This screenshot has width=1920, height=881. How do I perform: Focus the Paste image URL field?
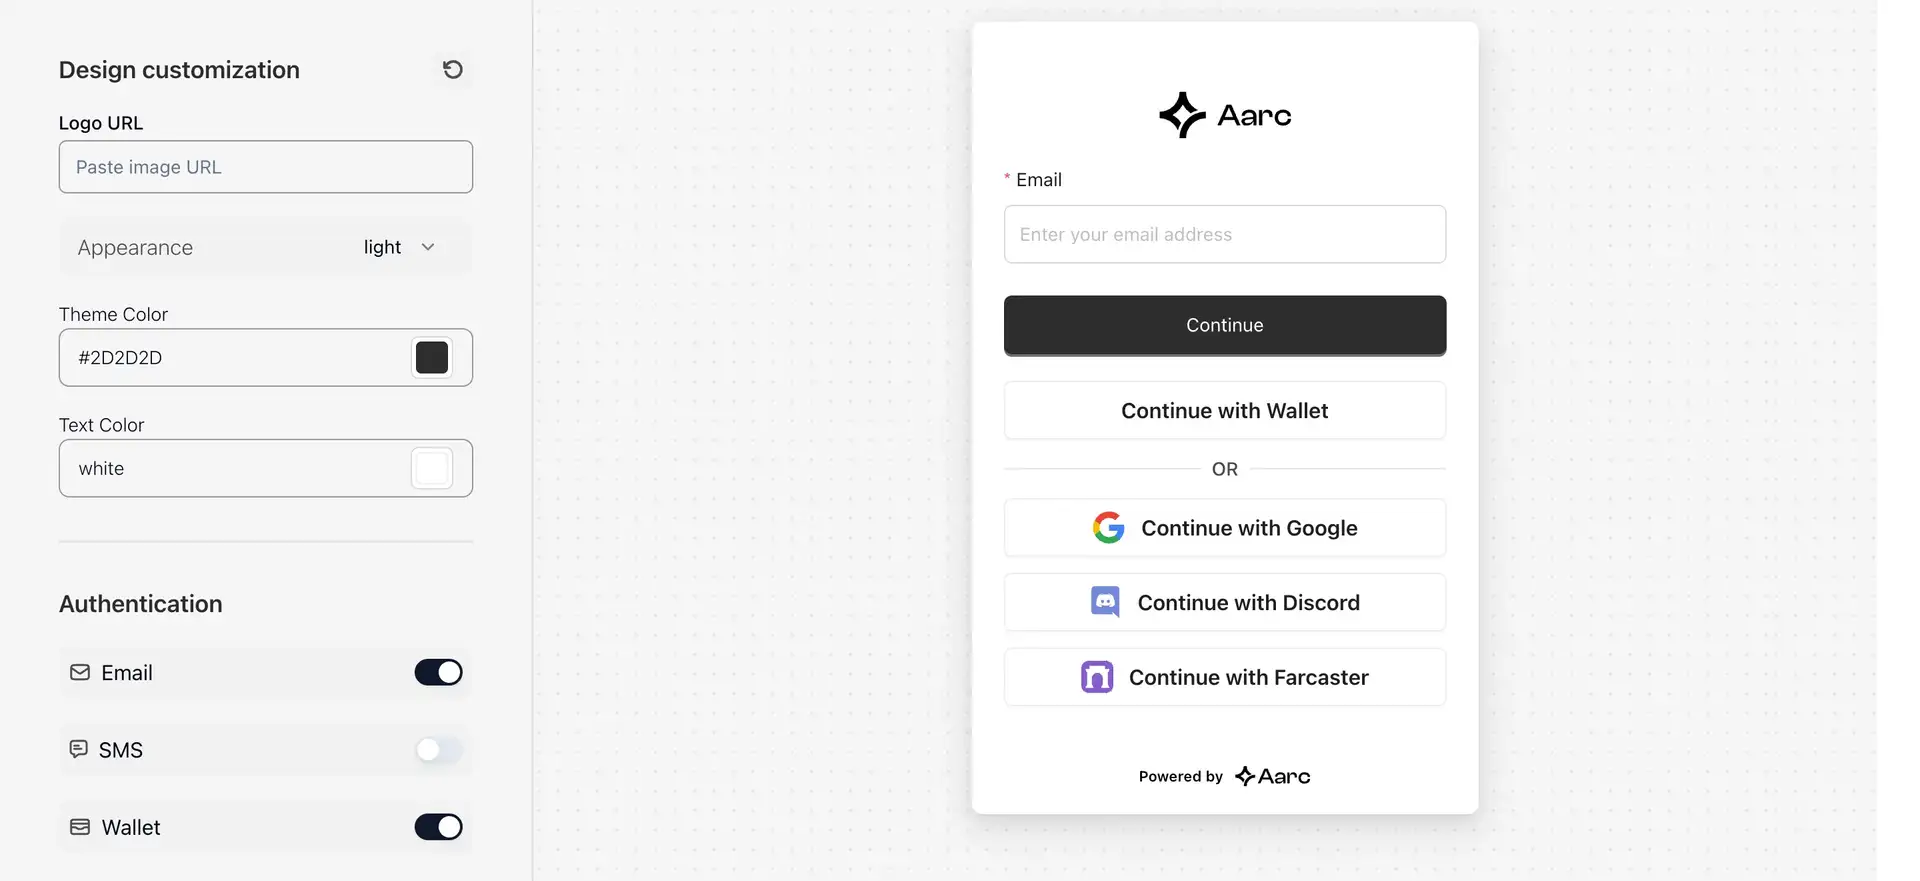265,167
